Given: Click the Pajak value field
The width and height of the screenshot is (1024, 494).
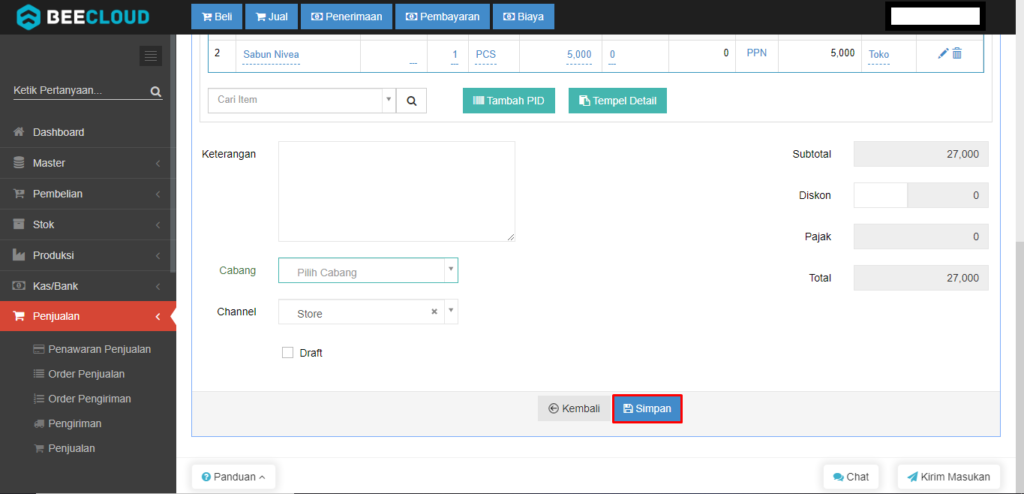Looking at the screenshot, I should pyautogui.click(x=921, y=237).
